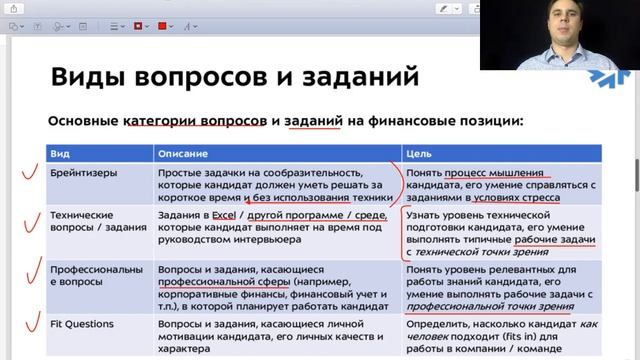
Task: Select the Note annotation tool
Action: [x=83, y=27]
